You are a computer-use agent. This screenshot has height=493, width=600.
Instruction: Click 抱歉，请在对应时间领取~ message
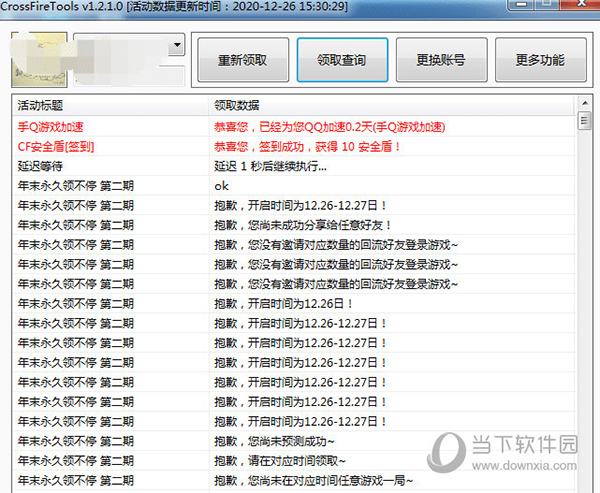(280, 461)
